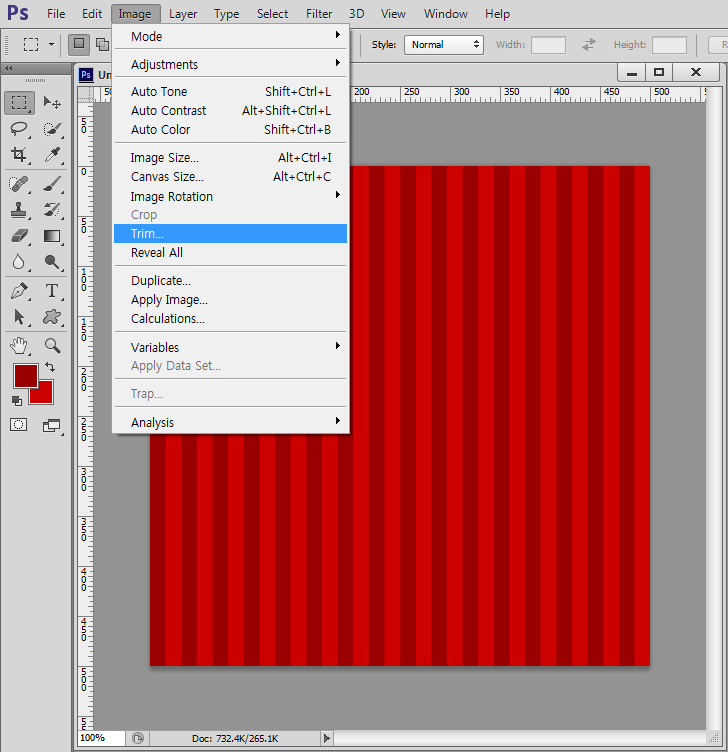Viewport: 728px width, 752px height.
Task: Select the Eyedropper tool
Action: tap(52, 154)
